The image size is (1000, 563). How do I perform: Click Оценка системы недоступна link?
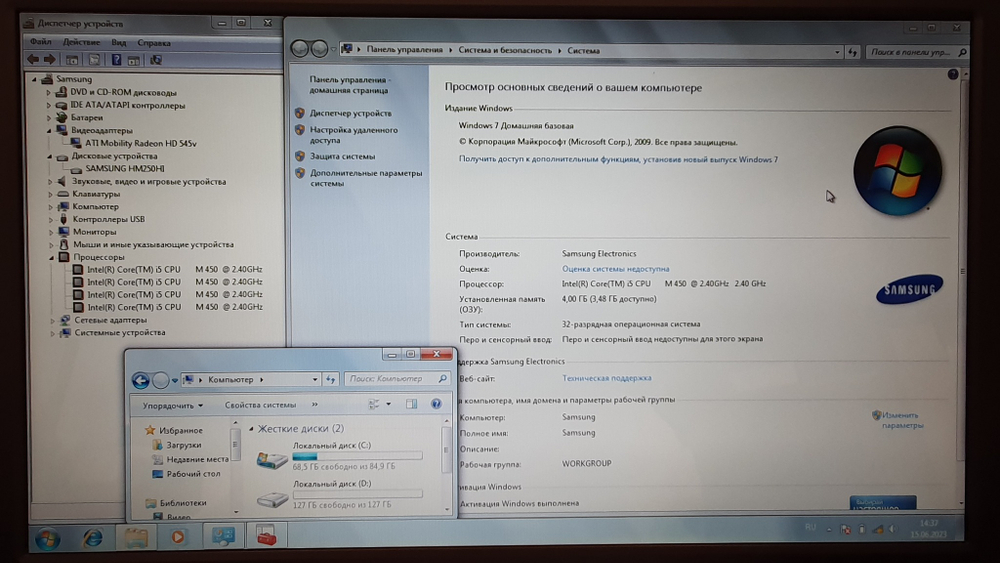click(615, 269)
